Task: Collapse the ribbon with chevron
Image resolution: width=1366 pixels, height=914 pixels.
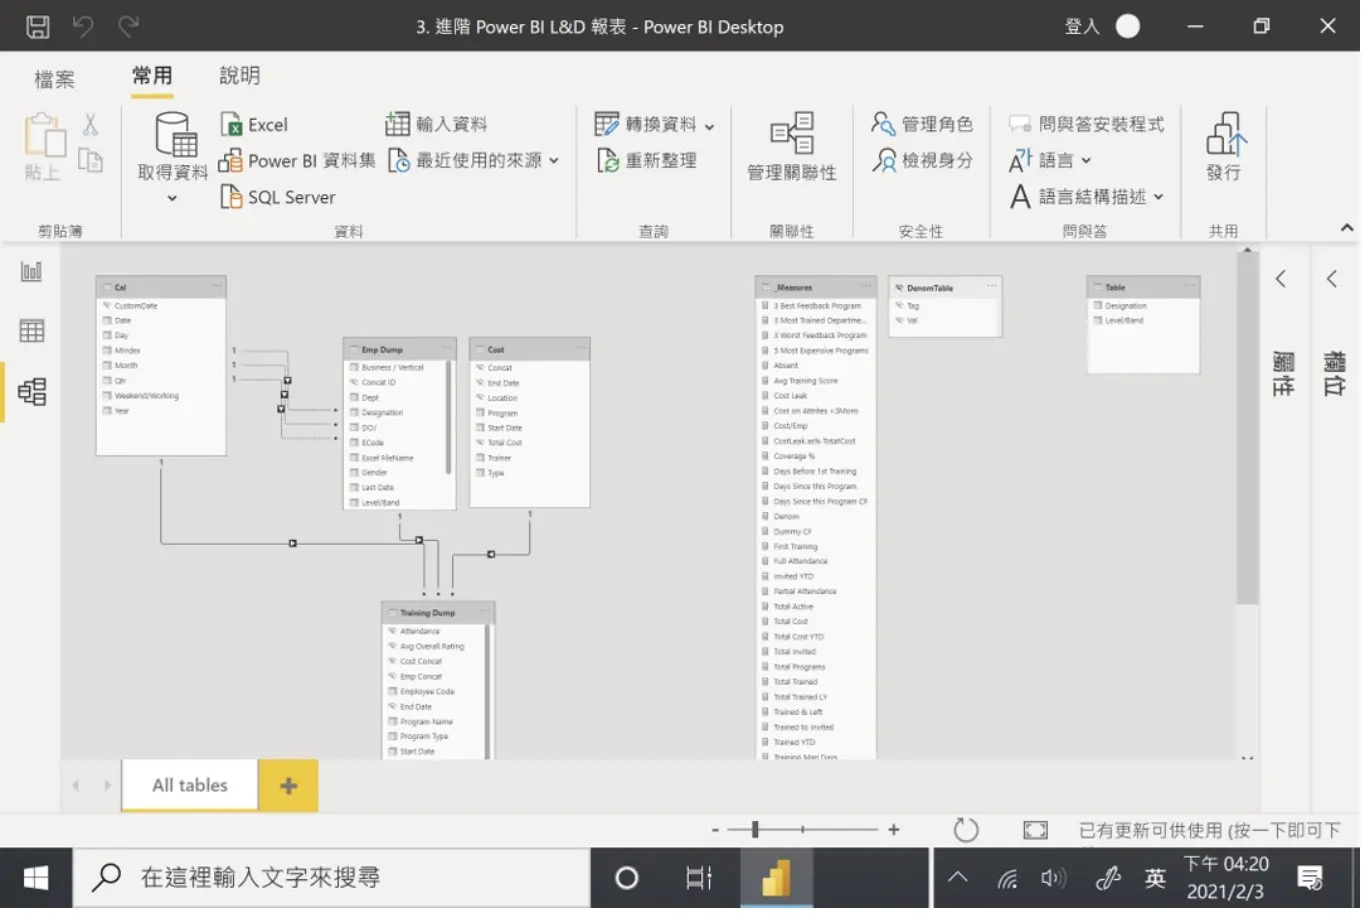Action: click(x=1346, y=229)
